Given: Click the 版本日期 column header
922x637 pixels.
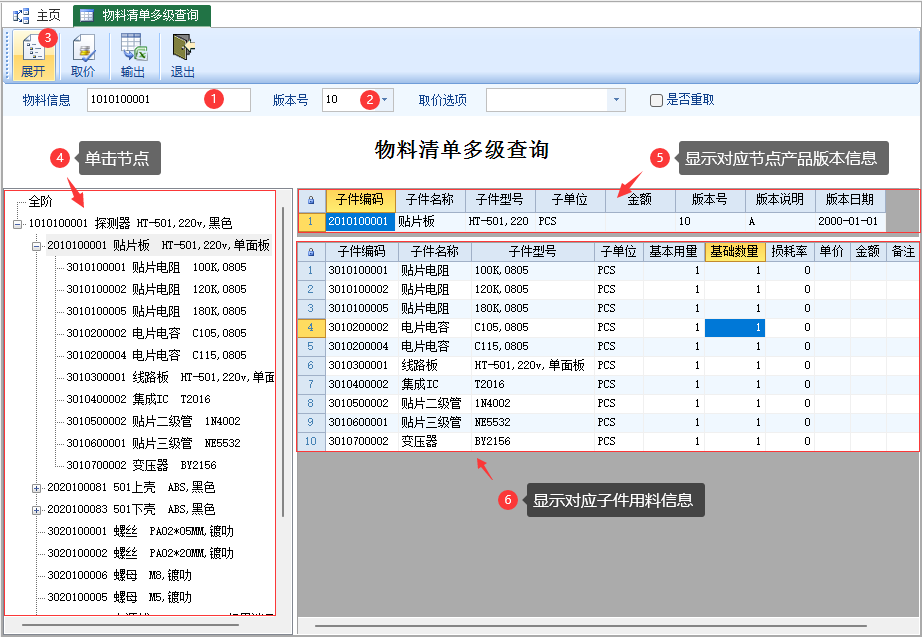Looking at the screenshot, I should coord(850,201).
